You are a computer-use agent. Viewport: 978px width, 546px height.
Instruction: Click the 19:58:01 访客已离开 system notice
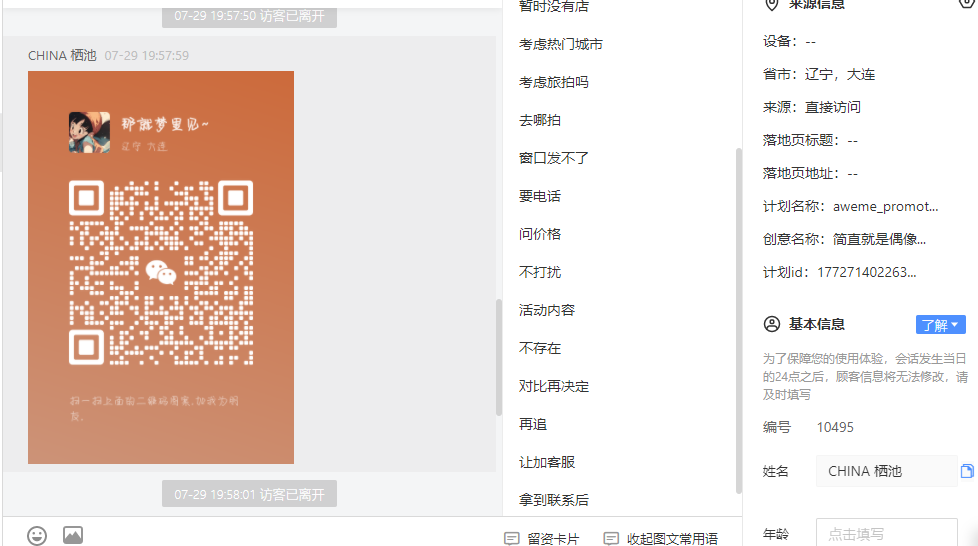pyautogui.click(x=249, y=494)
